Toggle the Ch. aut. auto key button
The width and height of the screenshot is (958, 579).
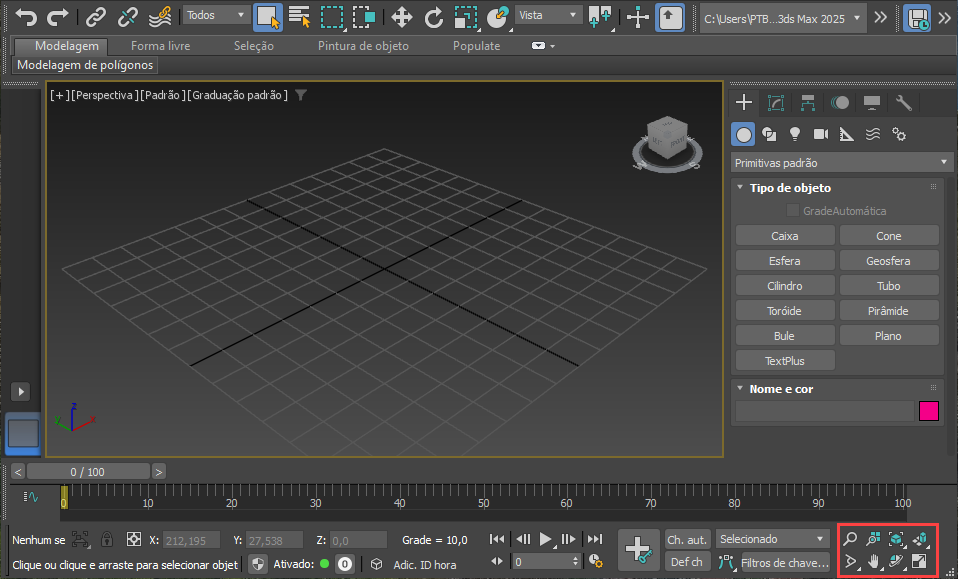pyautogui.click(x=687, y=540)
